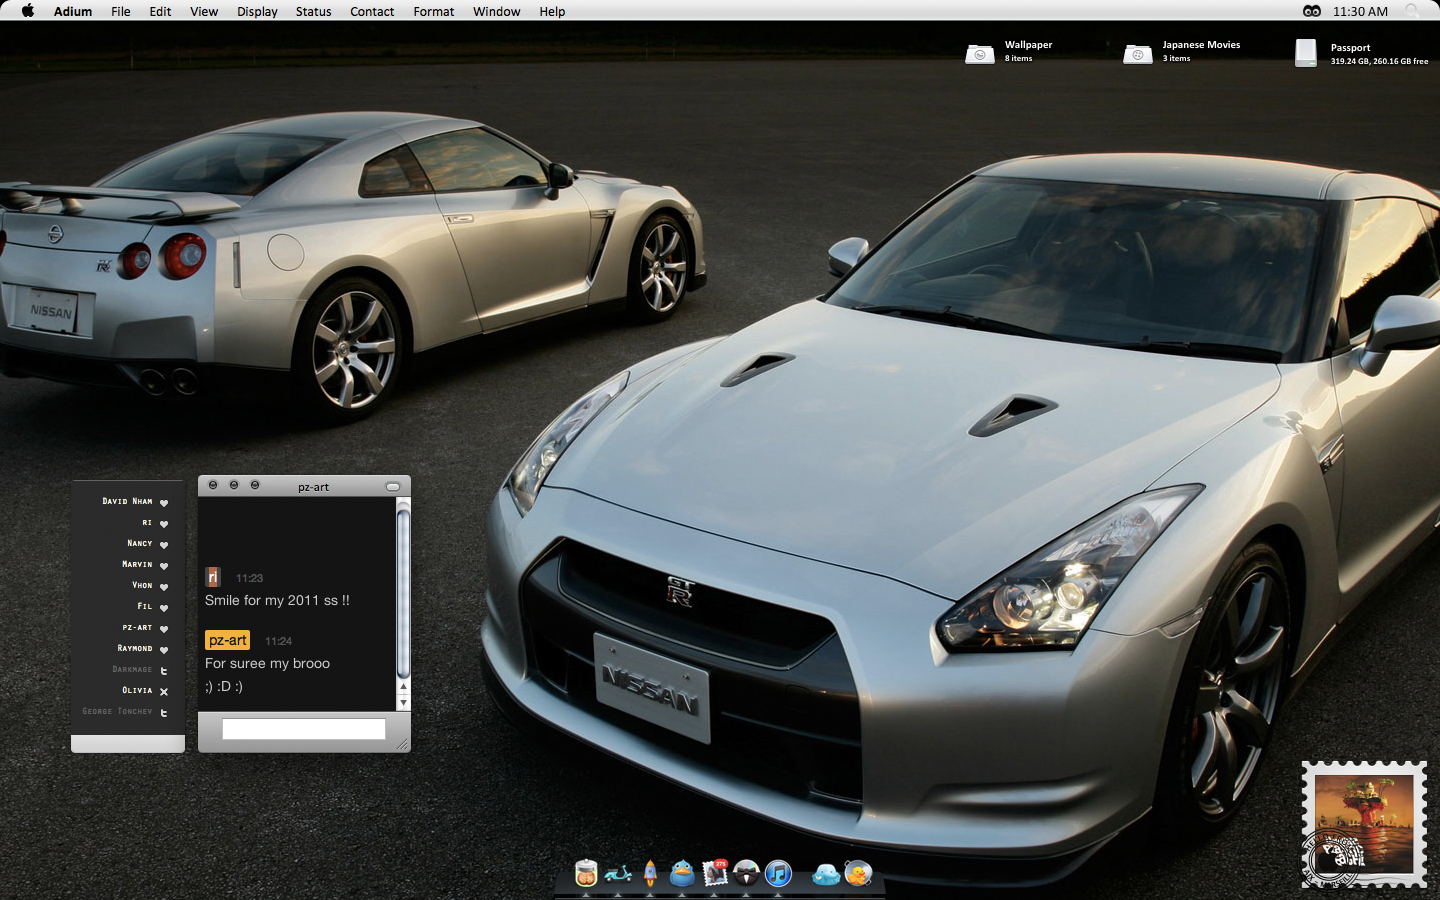Open the Help menu
Screen dimensions: 1440x900
tap(552, 11)
